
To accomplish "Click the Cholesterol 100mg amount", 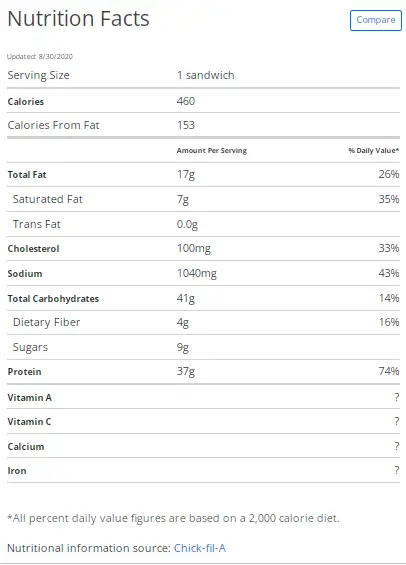I will point(193,249).
